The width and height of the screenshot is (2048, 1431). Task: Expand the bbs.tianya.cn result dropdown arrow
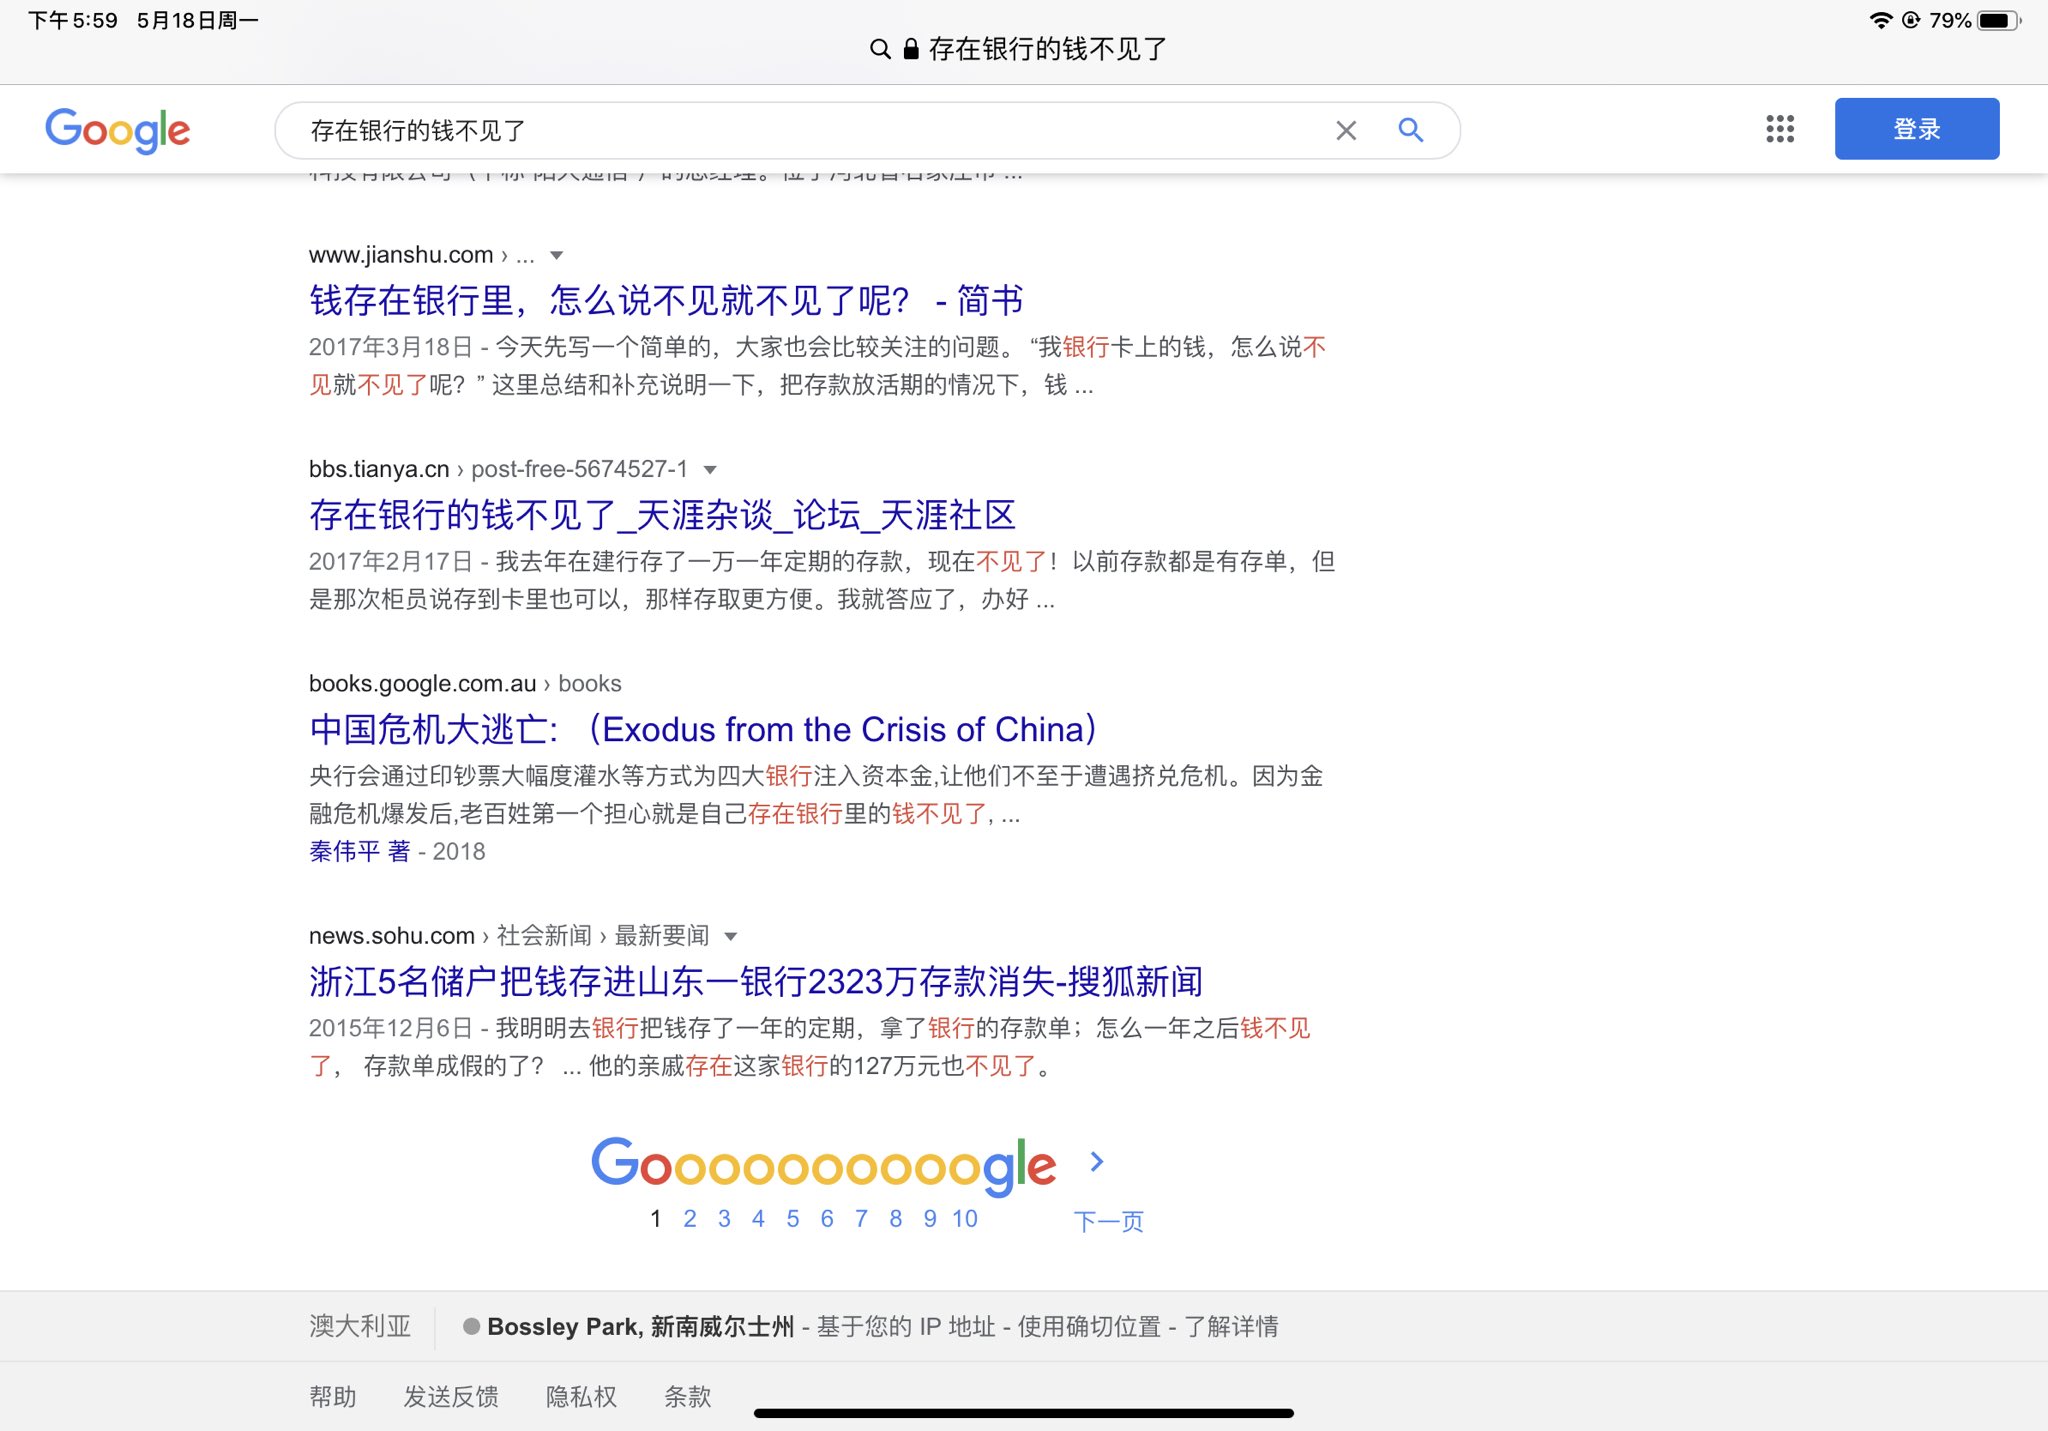click(710, 469)
